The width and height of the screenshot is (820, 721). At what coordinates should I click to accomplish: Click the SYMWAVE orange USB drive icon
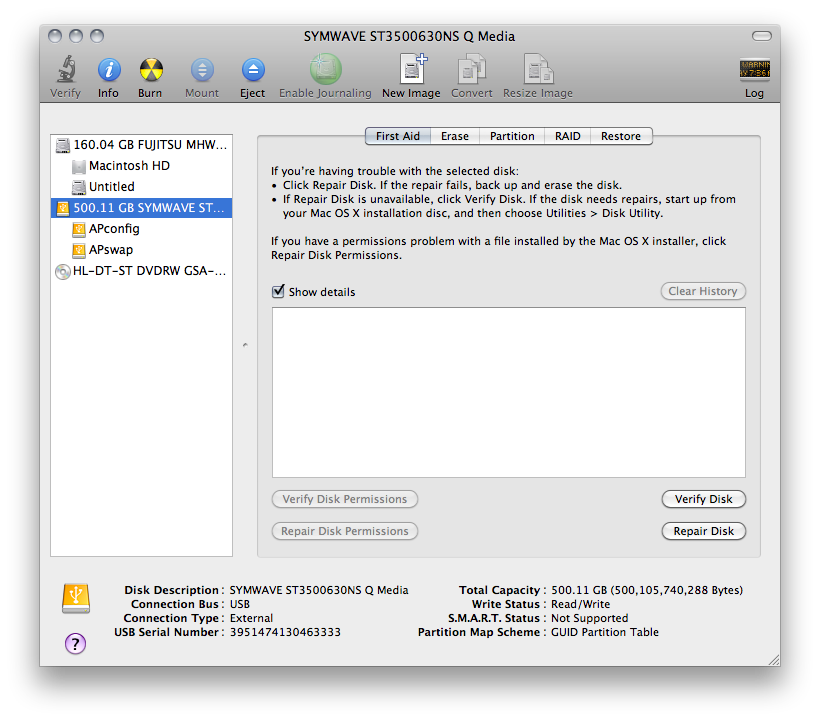63,208
